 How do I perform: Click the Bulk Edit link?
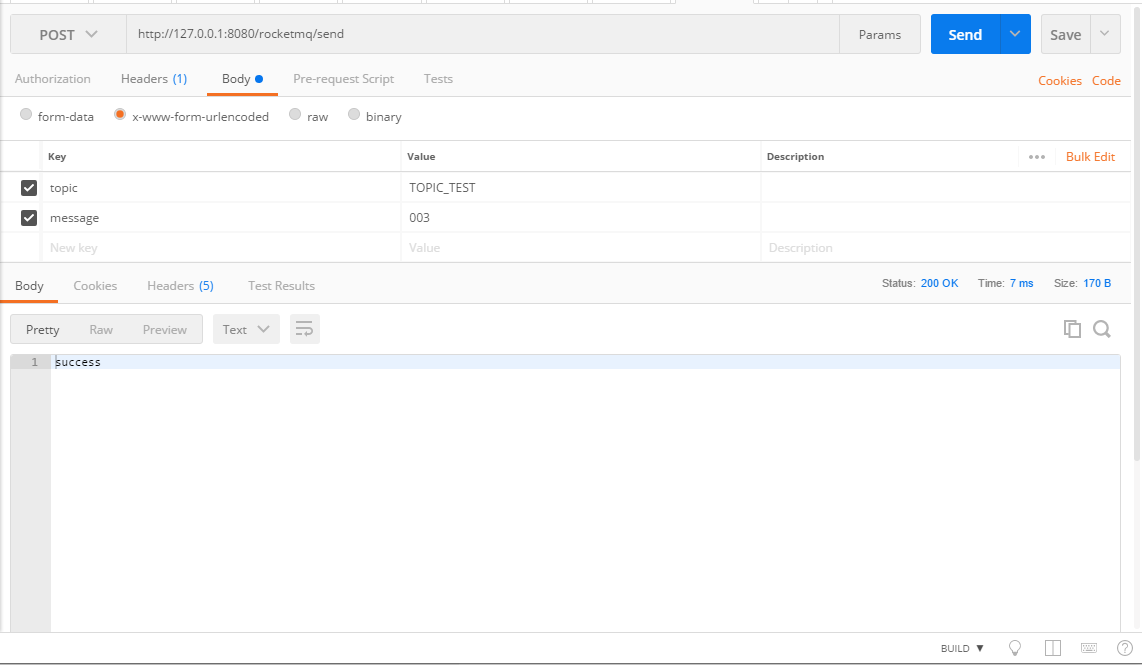pyautogui.click(x=1090, y=157)
